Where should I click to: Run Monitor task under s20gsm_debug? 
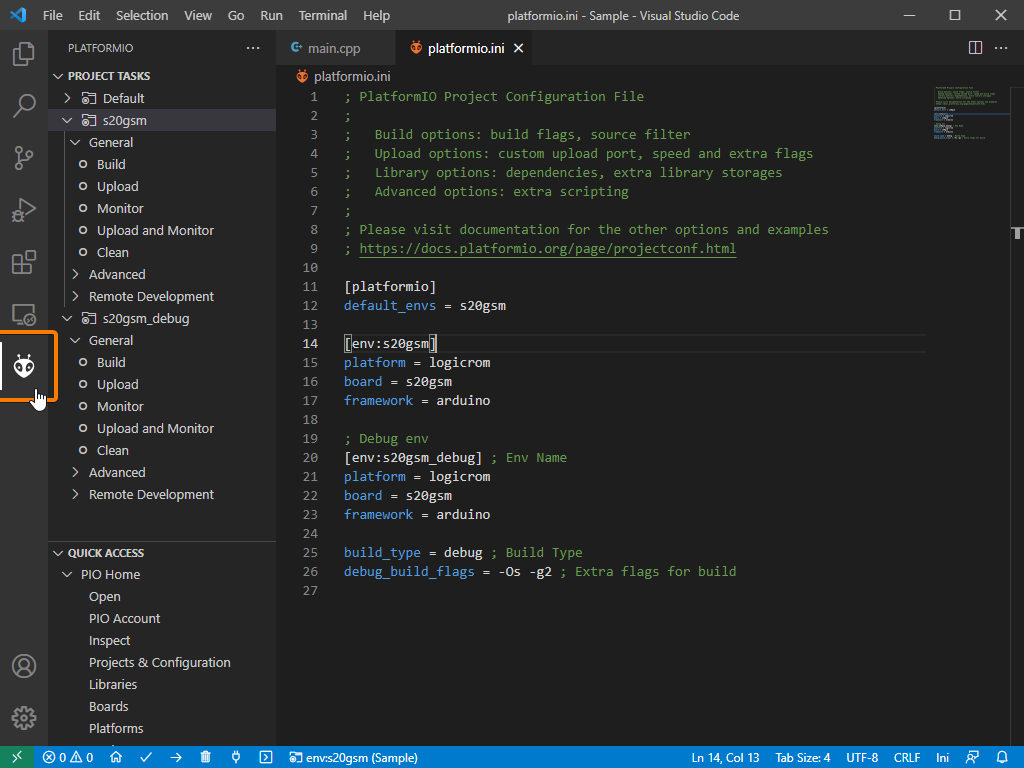120,407
